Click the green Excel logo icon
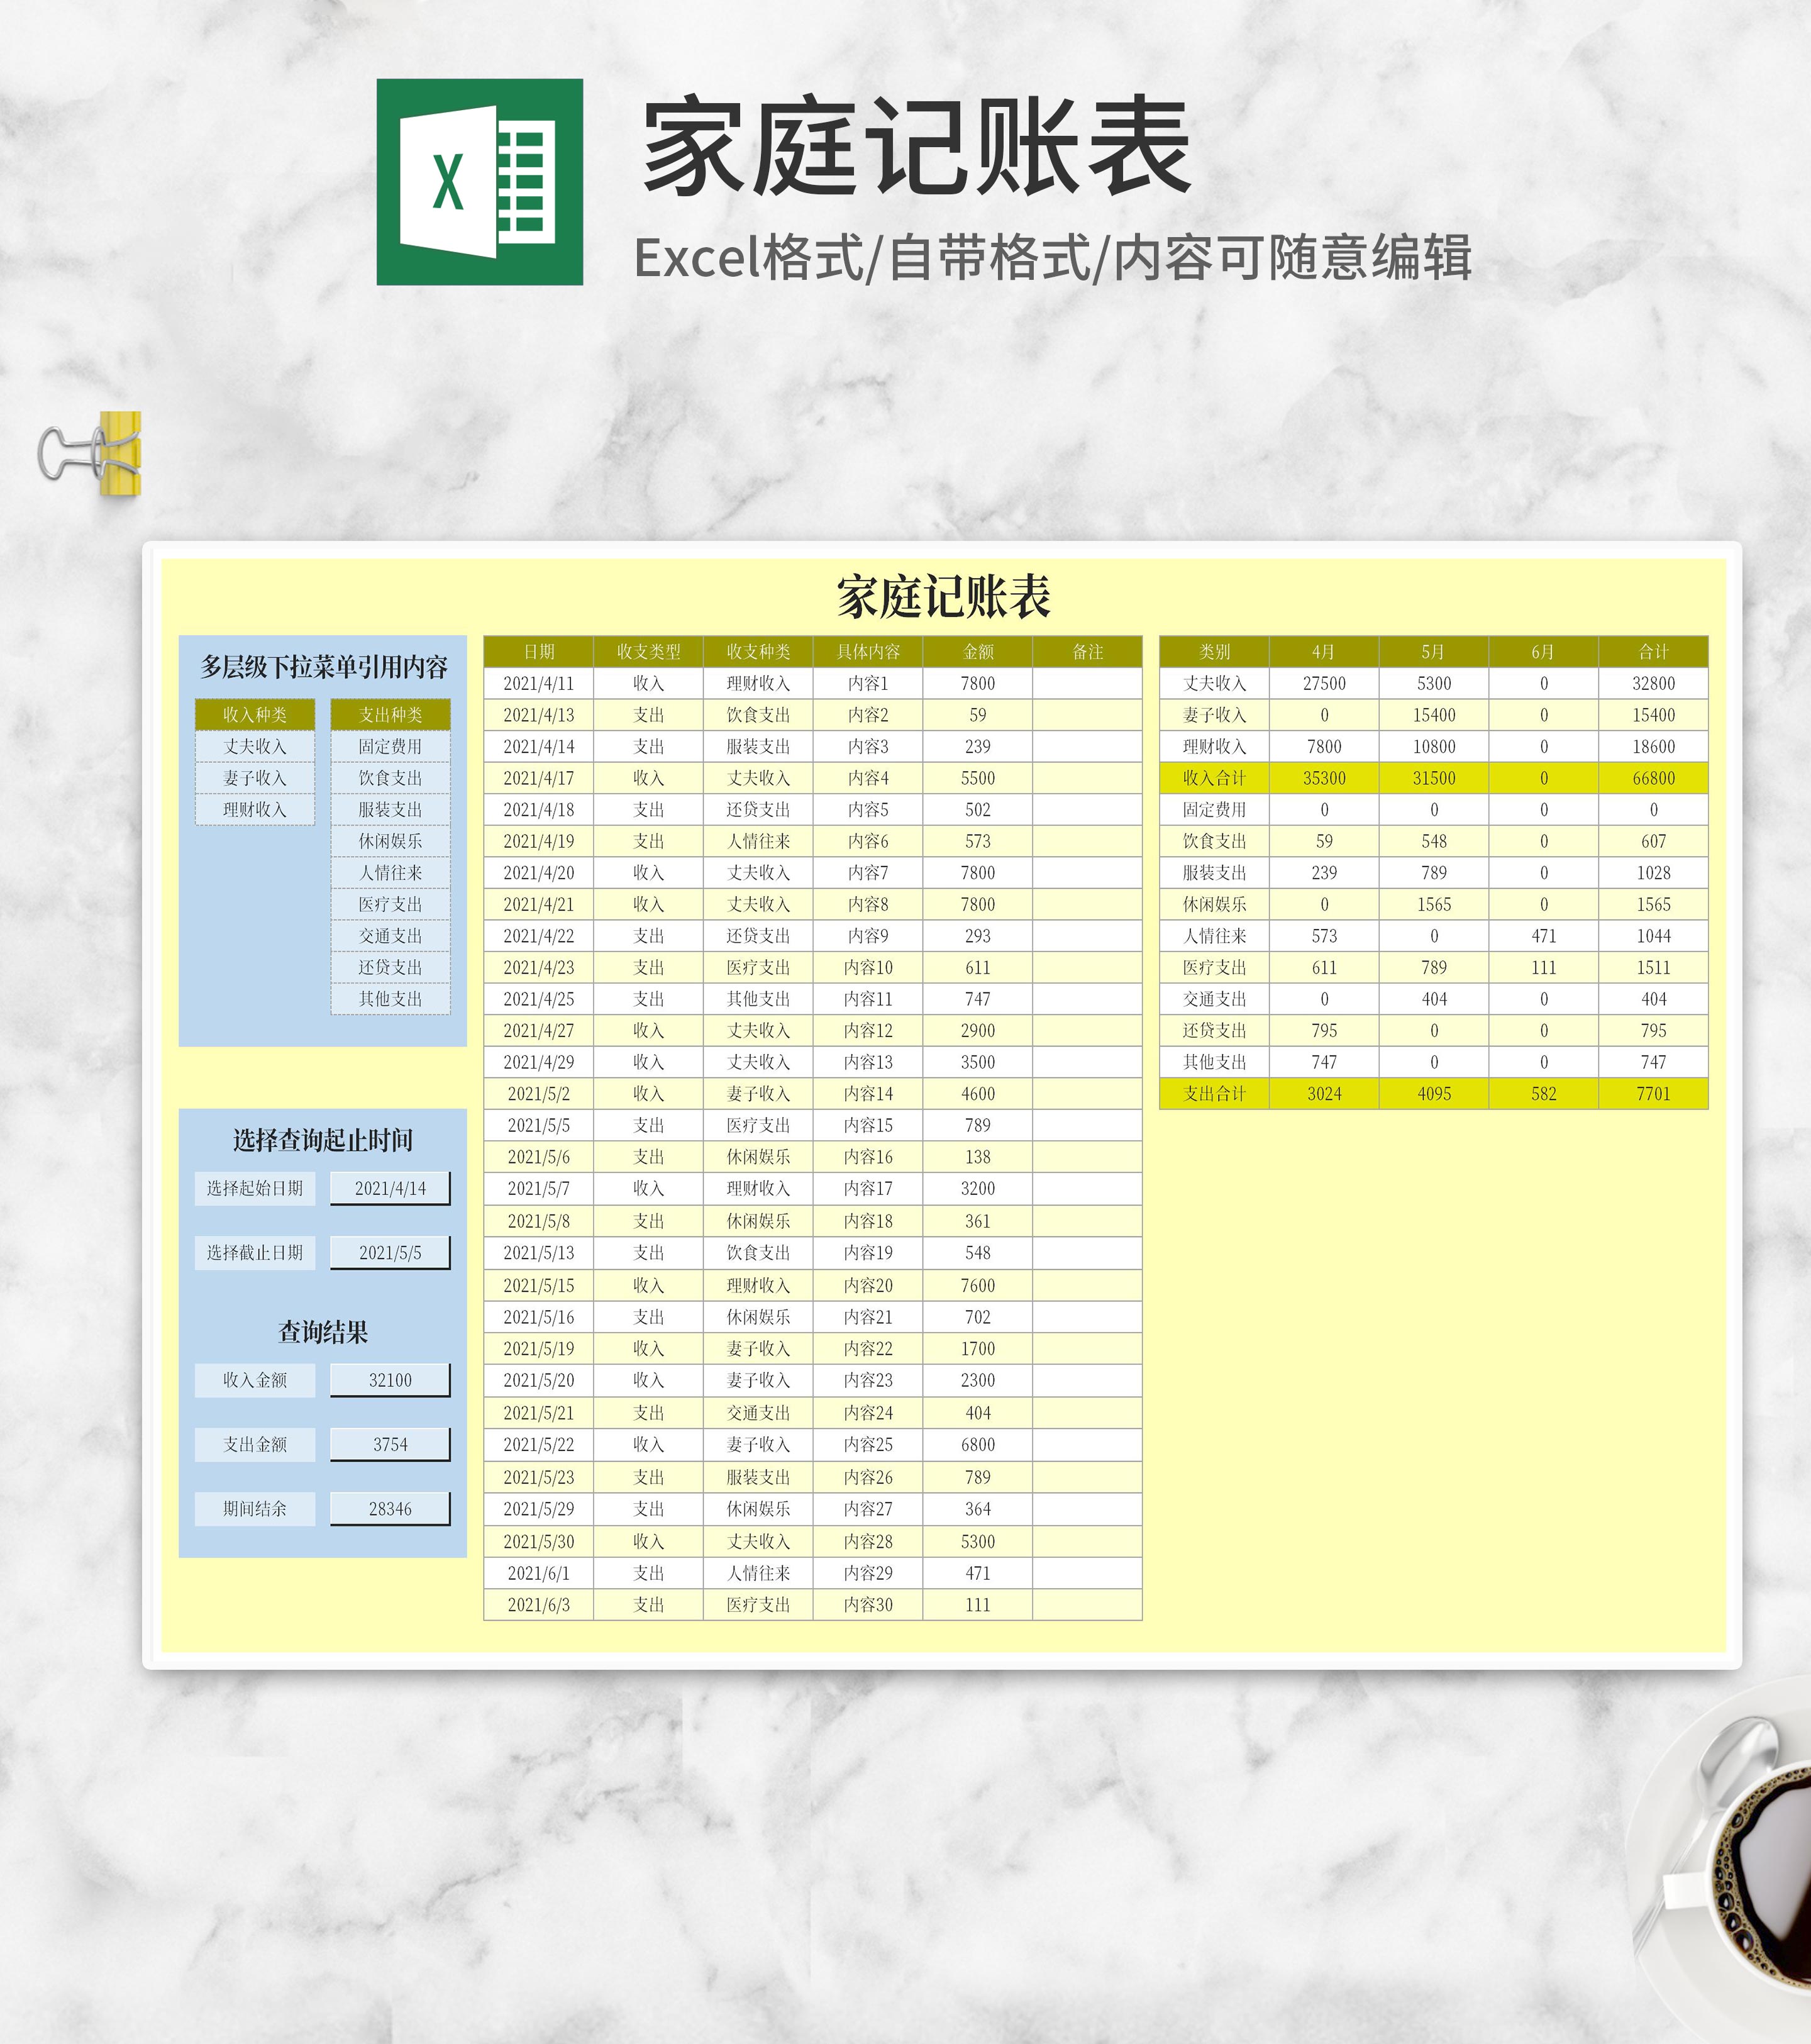This screenshot has width=1811, height=2044. pyautogui.click(x=479, y=182)
